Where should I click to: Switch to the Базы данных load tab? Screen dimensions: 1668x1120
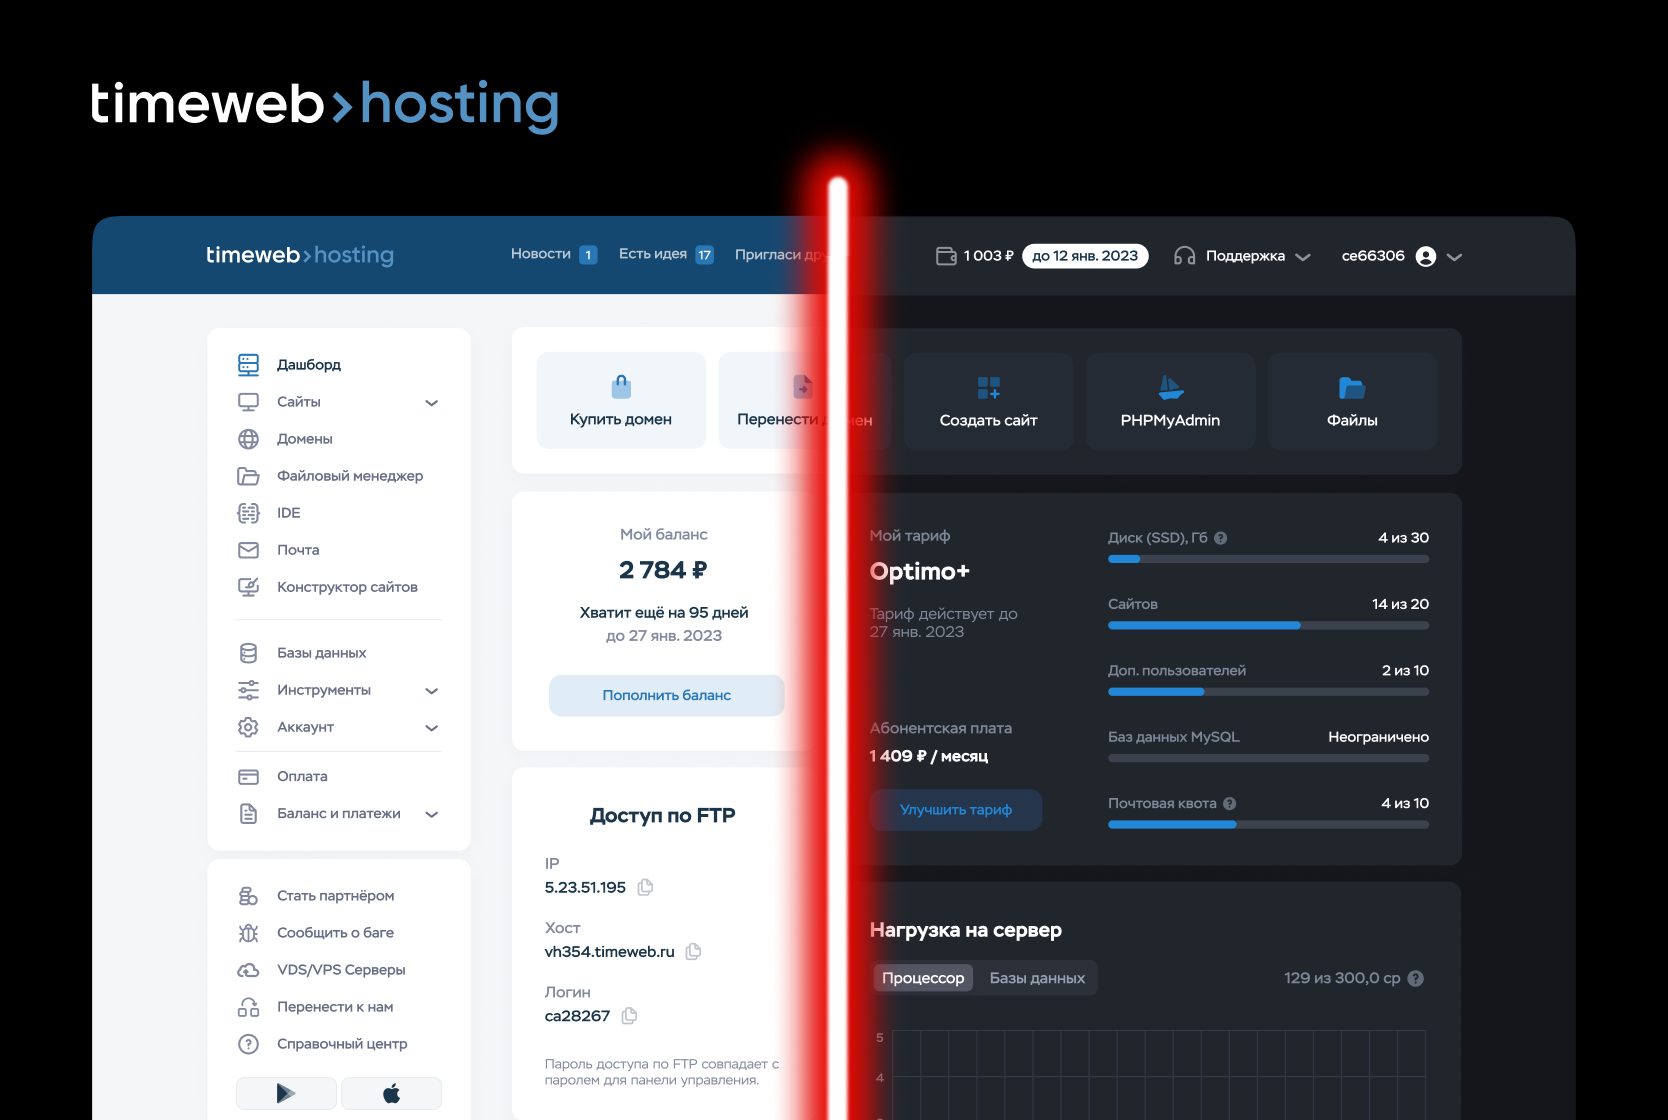point(1037,978)
